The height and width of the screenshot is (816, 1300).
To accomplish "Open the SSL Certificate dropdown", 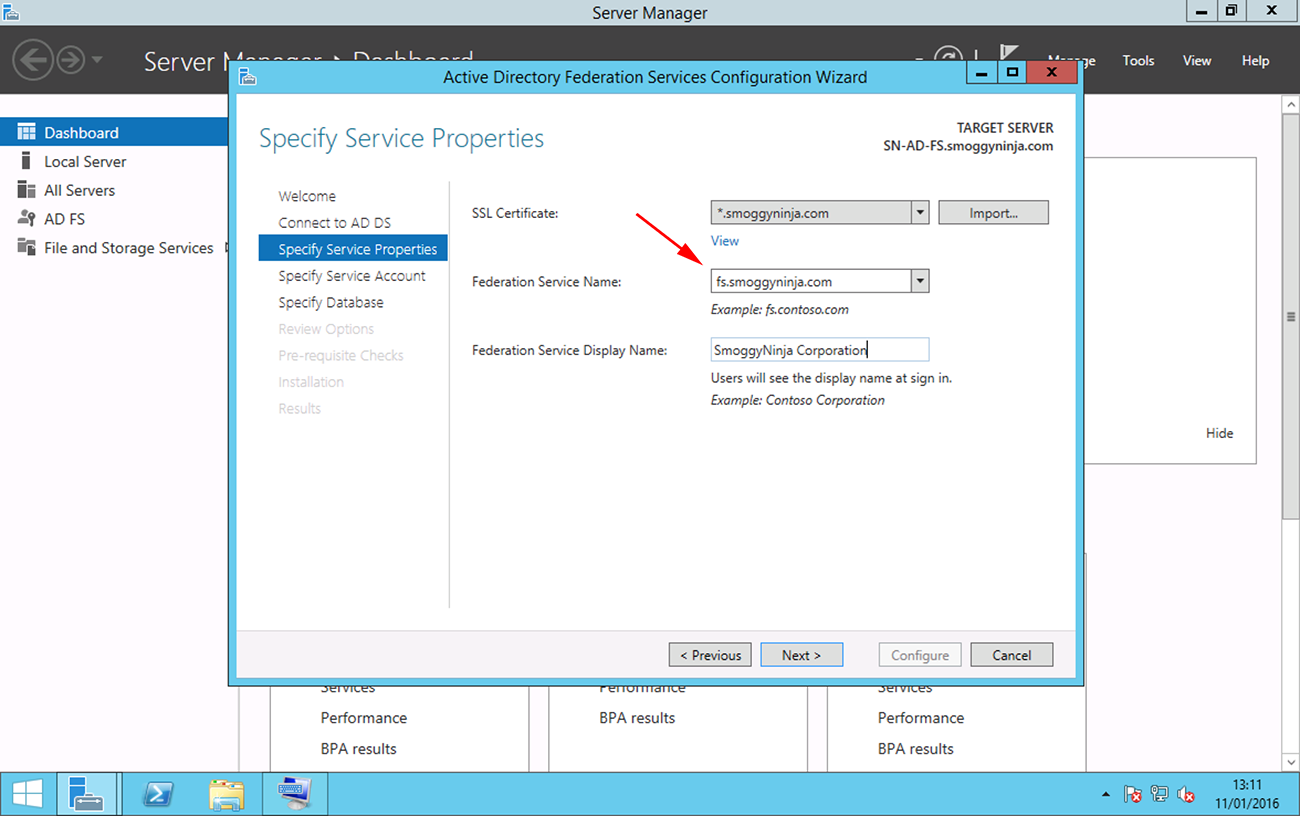I will (919, 212).
